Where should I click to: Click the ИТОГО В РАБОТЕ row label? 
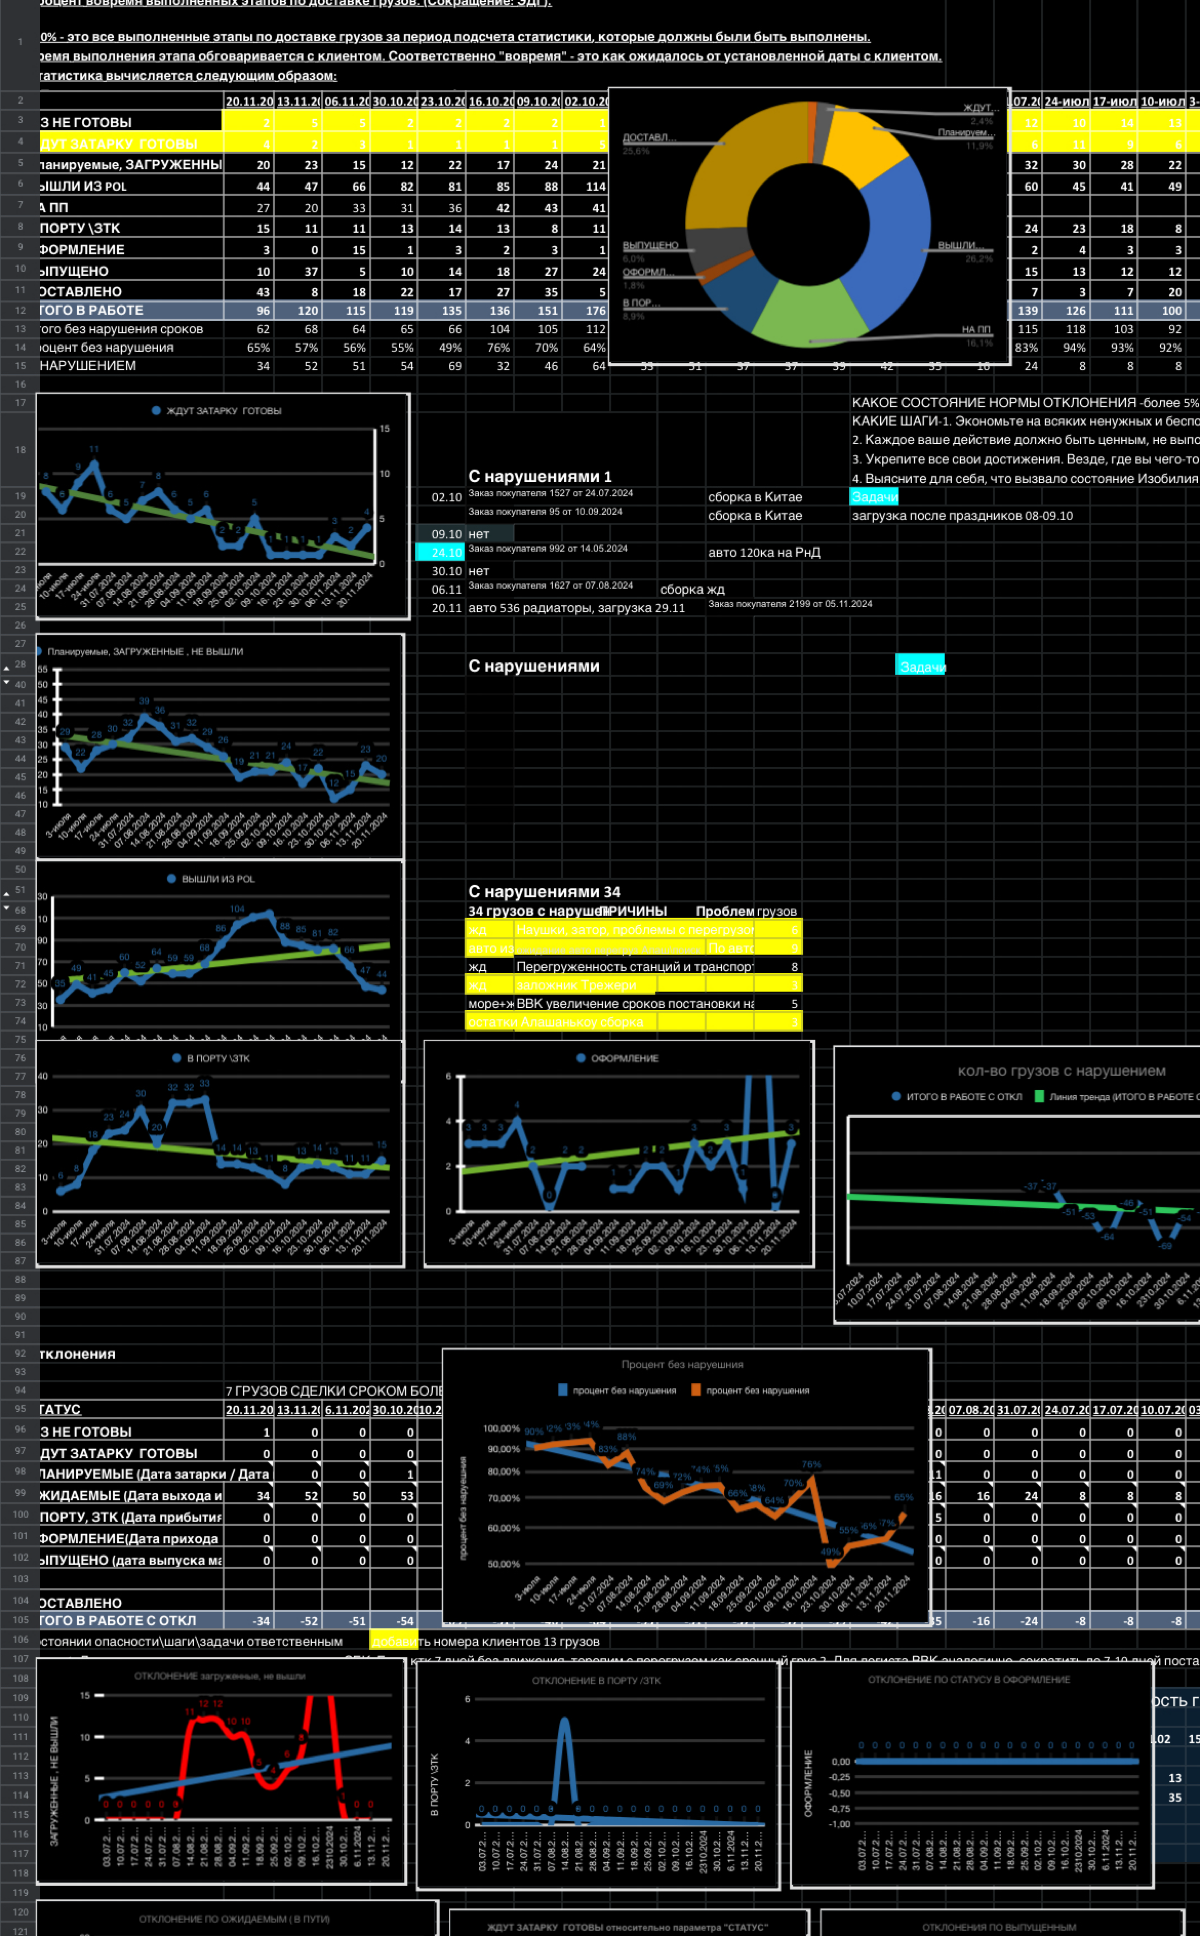131,311
